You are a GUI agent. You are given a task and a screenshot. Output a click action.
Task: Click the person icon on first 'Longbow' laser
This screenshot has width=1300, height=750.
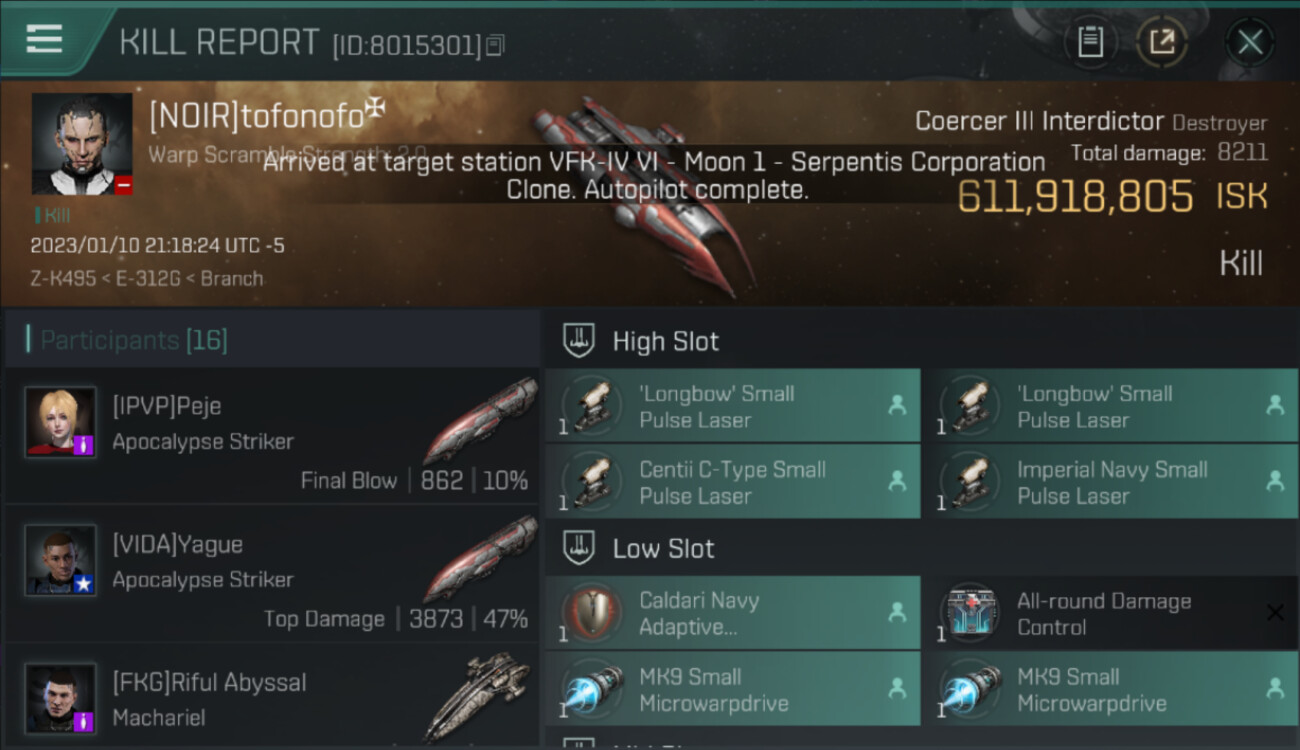[x=897, y=405]
